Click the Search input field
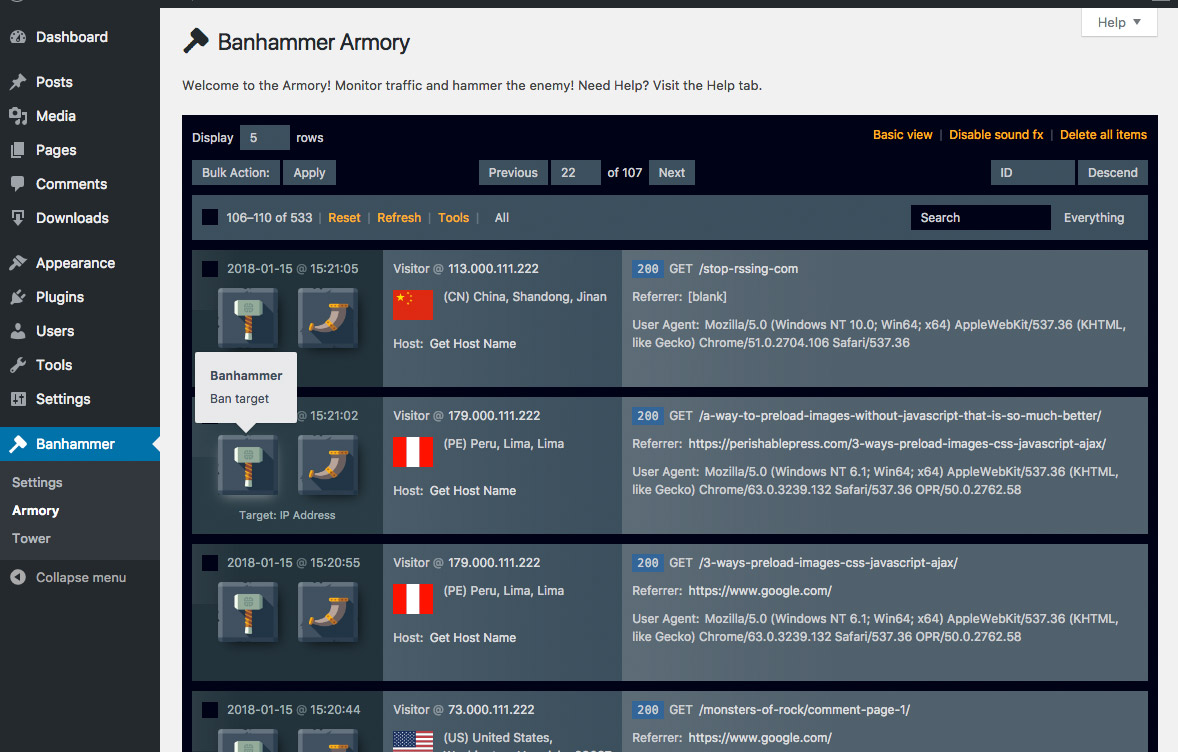This screenshot has width=1178, height=752. click(x=980, y=218)
